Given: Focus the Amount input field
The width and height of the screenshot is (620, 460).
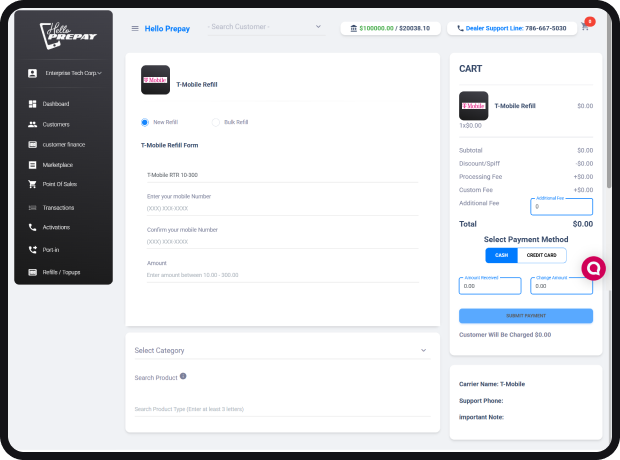Looking at the screenshot, I should [x=282, y=275].
